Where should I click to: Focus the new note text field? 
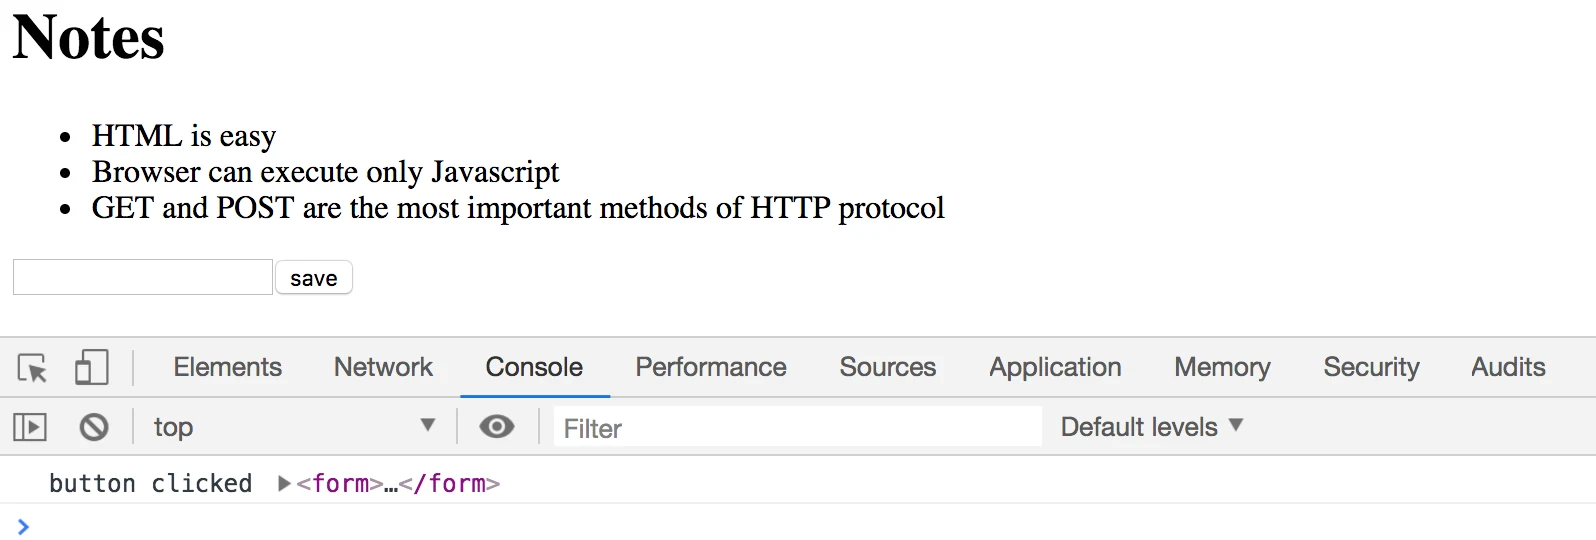[143, 277]
